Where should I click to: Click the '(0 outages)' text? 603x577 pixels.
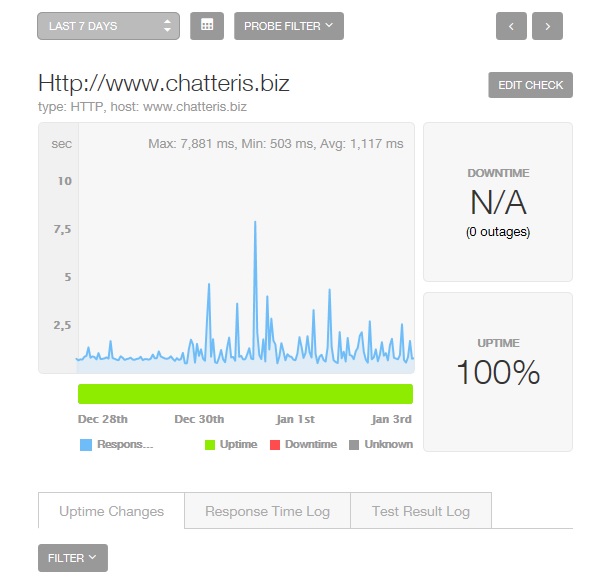(498, 232)
